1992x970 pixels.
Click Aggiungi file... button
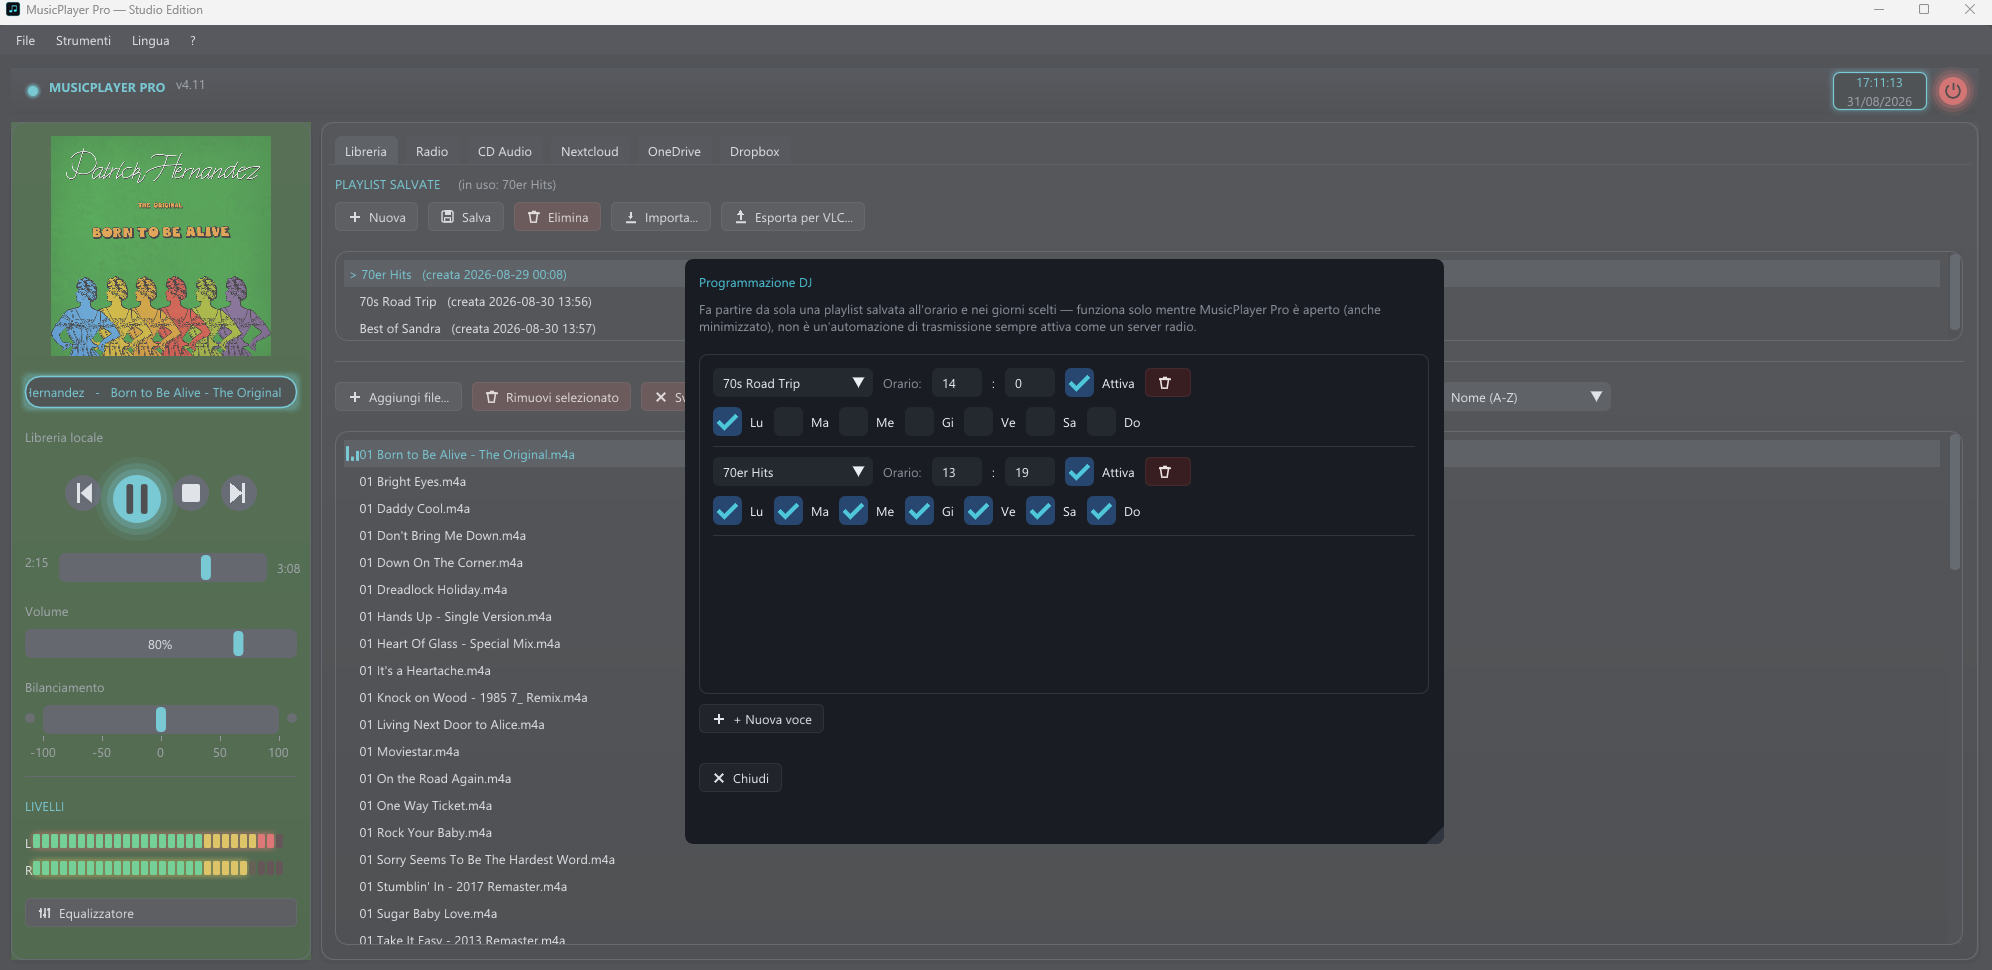tap(399, 397)
